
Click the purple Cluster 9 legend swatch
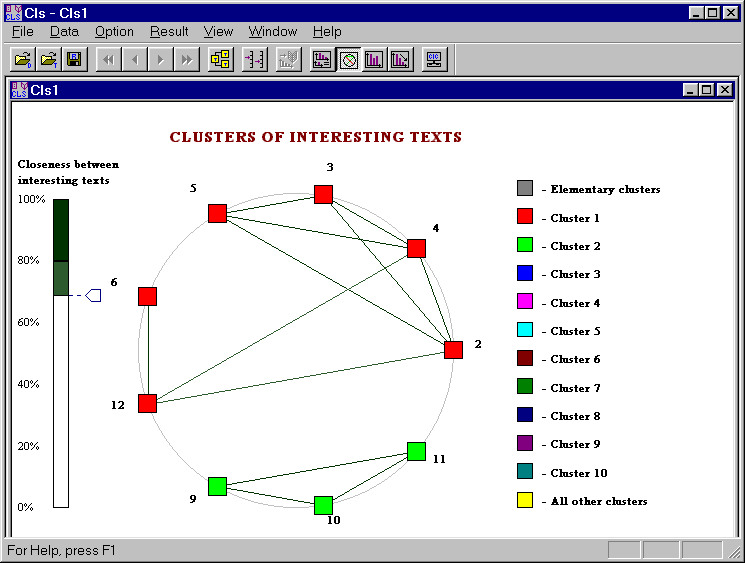[525, 443]
